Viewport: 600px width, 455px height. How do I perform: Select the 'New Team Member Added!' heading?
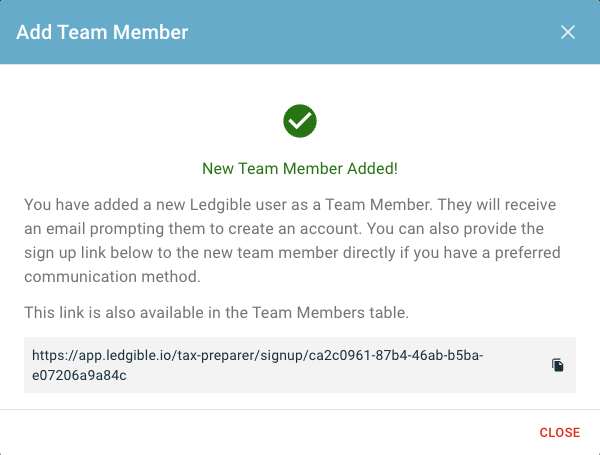coord(300,169)
